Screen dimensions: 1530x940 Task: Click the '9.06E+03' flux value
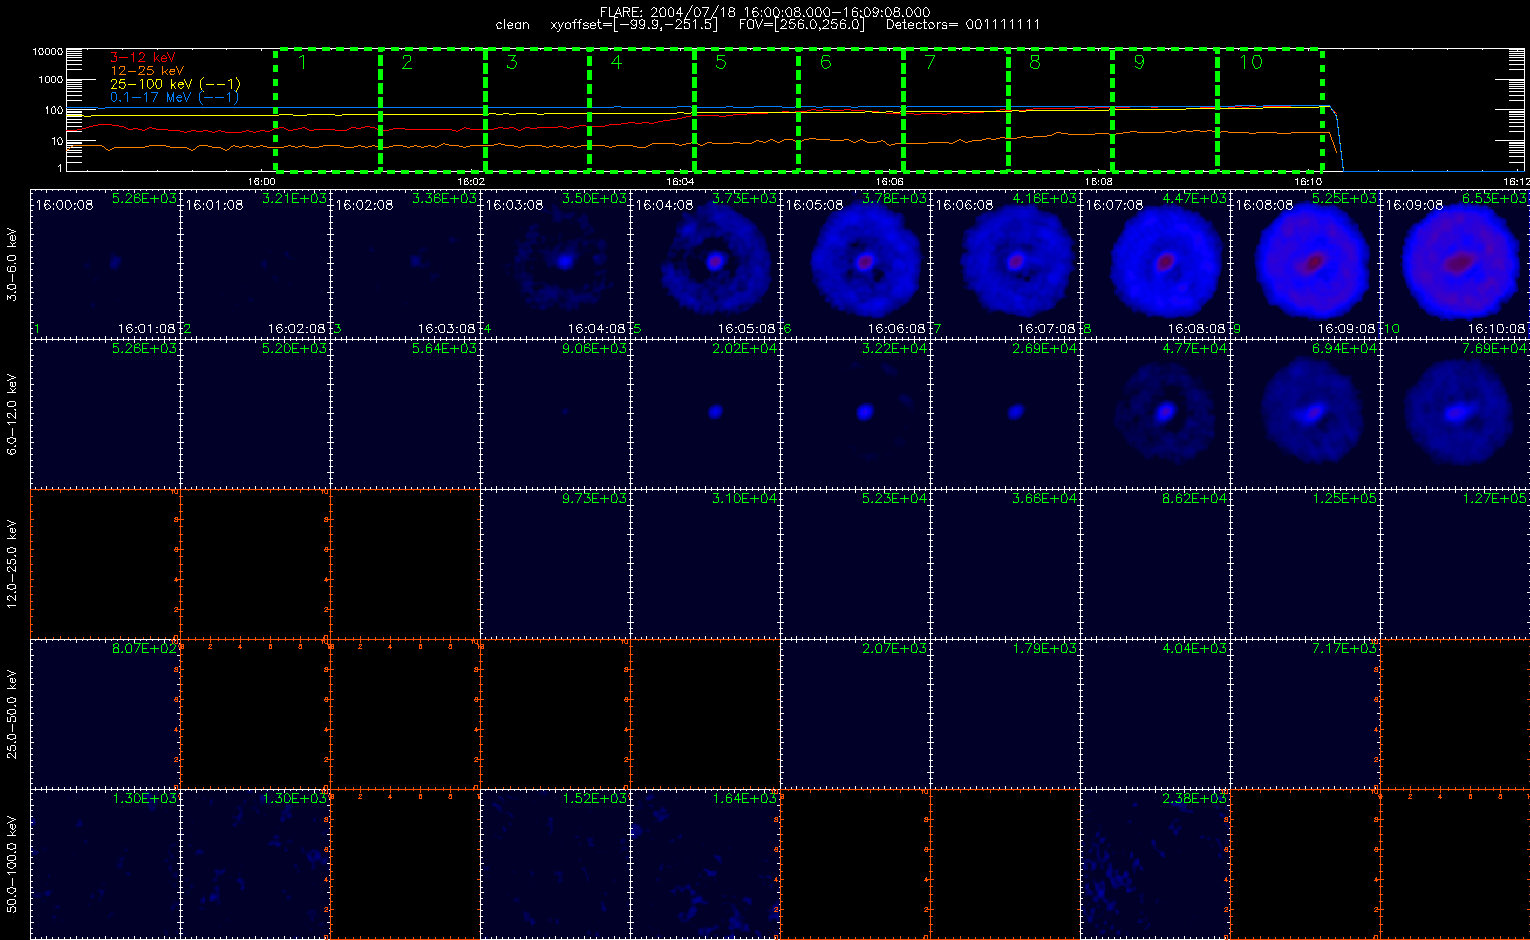[595, 348]
